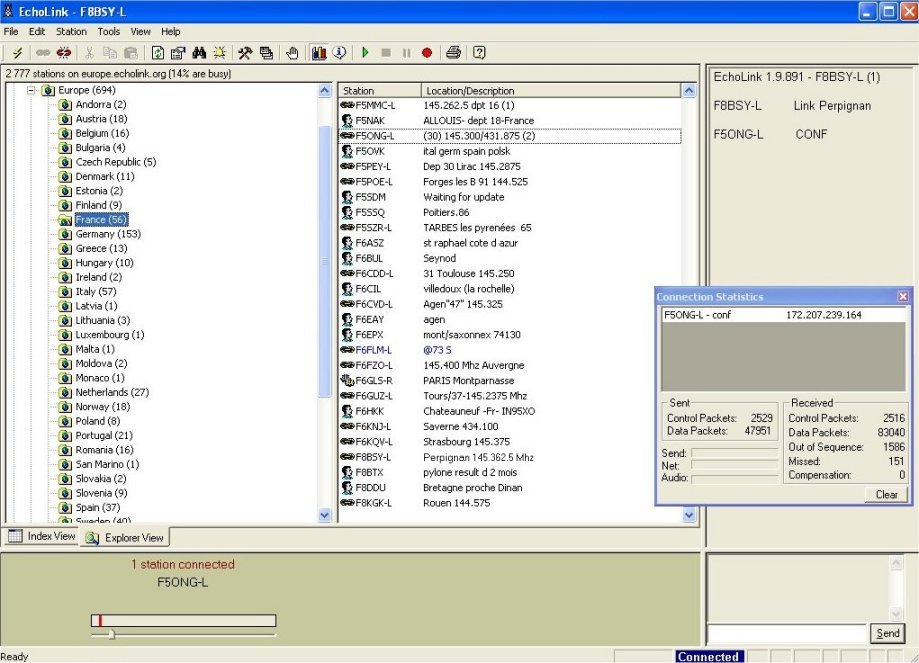The height and width of the screenshot is (663, 919).
Task: Click the pause playback button
Action: [x=406, y=53]
